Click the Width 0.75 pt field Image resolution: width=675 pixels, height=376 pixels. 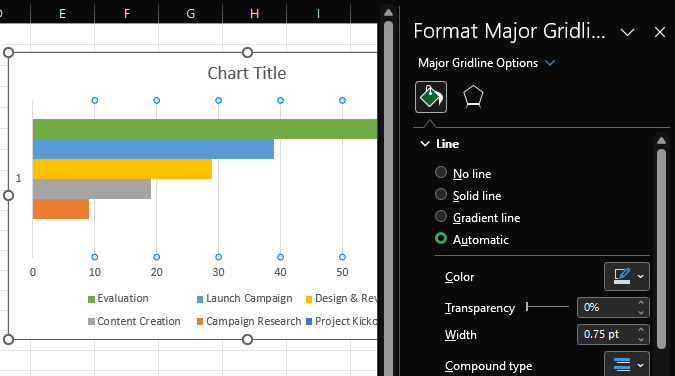coord(606,335)
